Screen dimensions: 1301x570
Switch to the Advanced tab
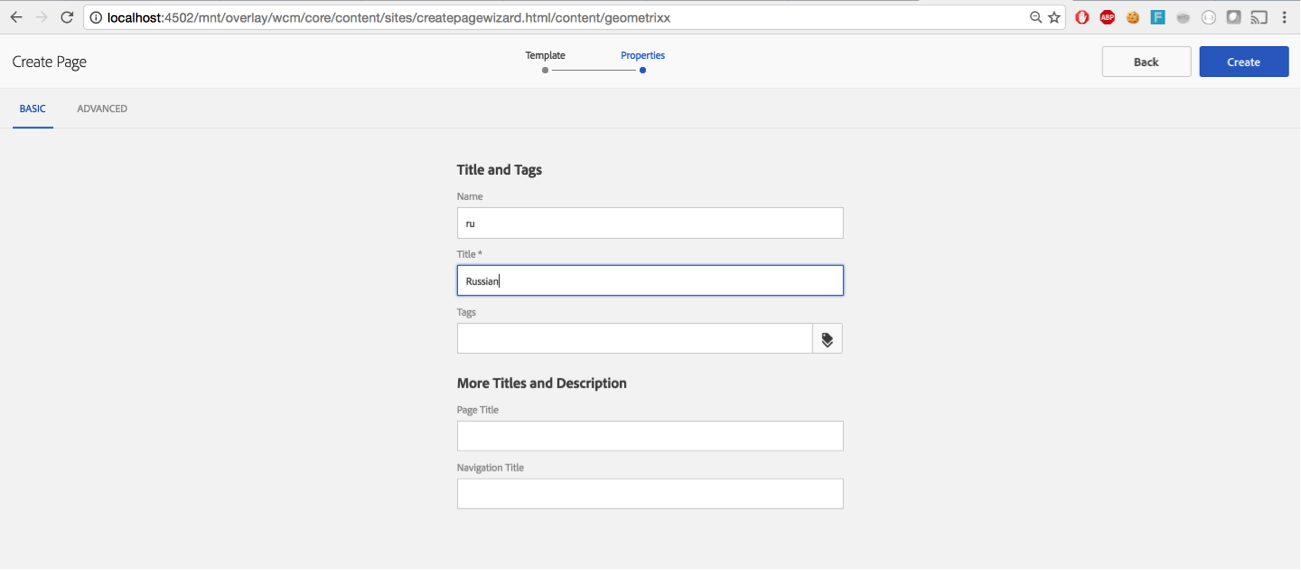[x=102, y=109]
